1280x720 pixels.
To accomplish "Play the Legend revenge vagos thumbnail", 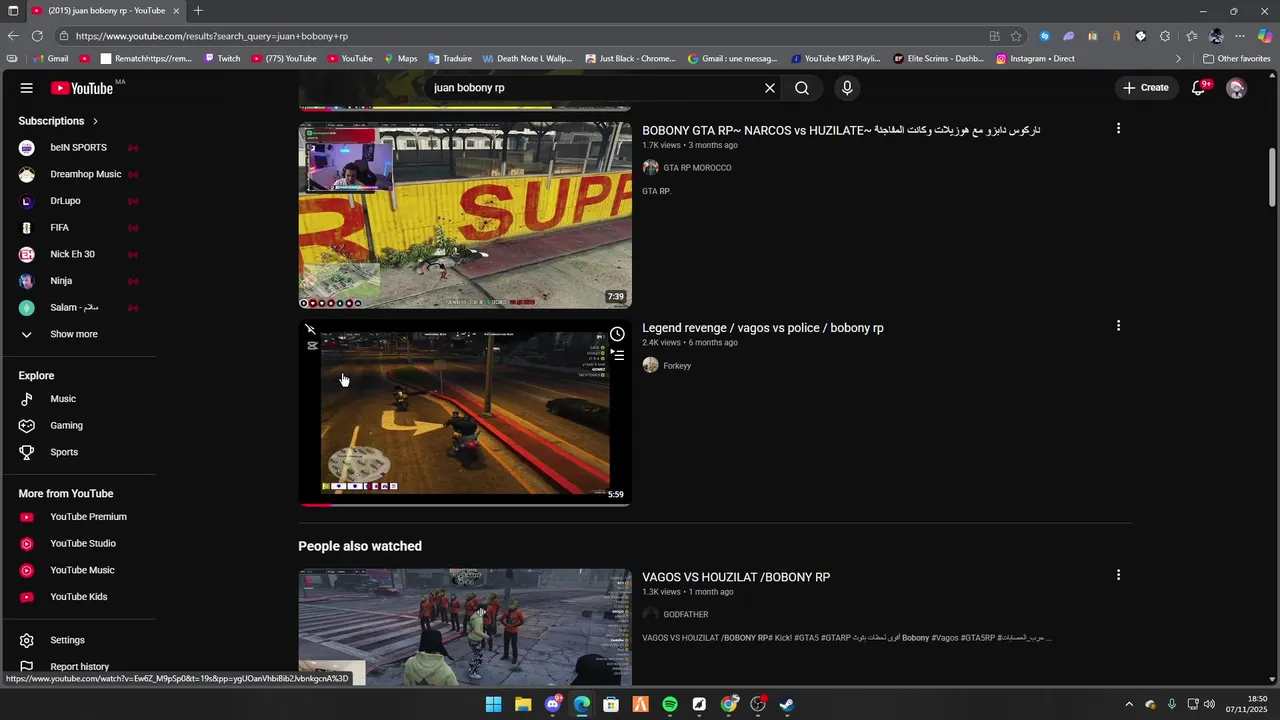I will (x=465, y=413).
